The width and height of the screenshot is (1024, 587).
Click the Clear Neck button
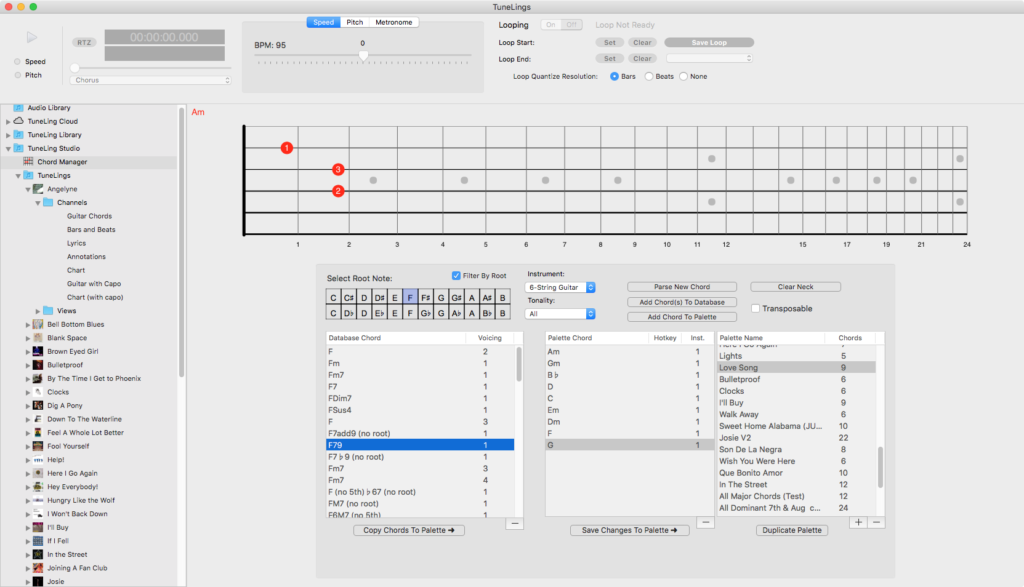(795, 287)
